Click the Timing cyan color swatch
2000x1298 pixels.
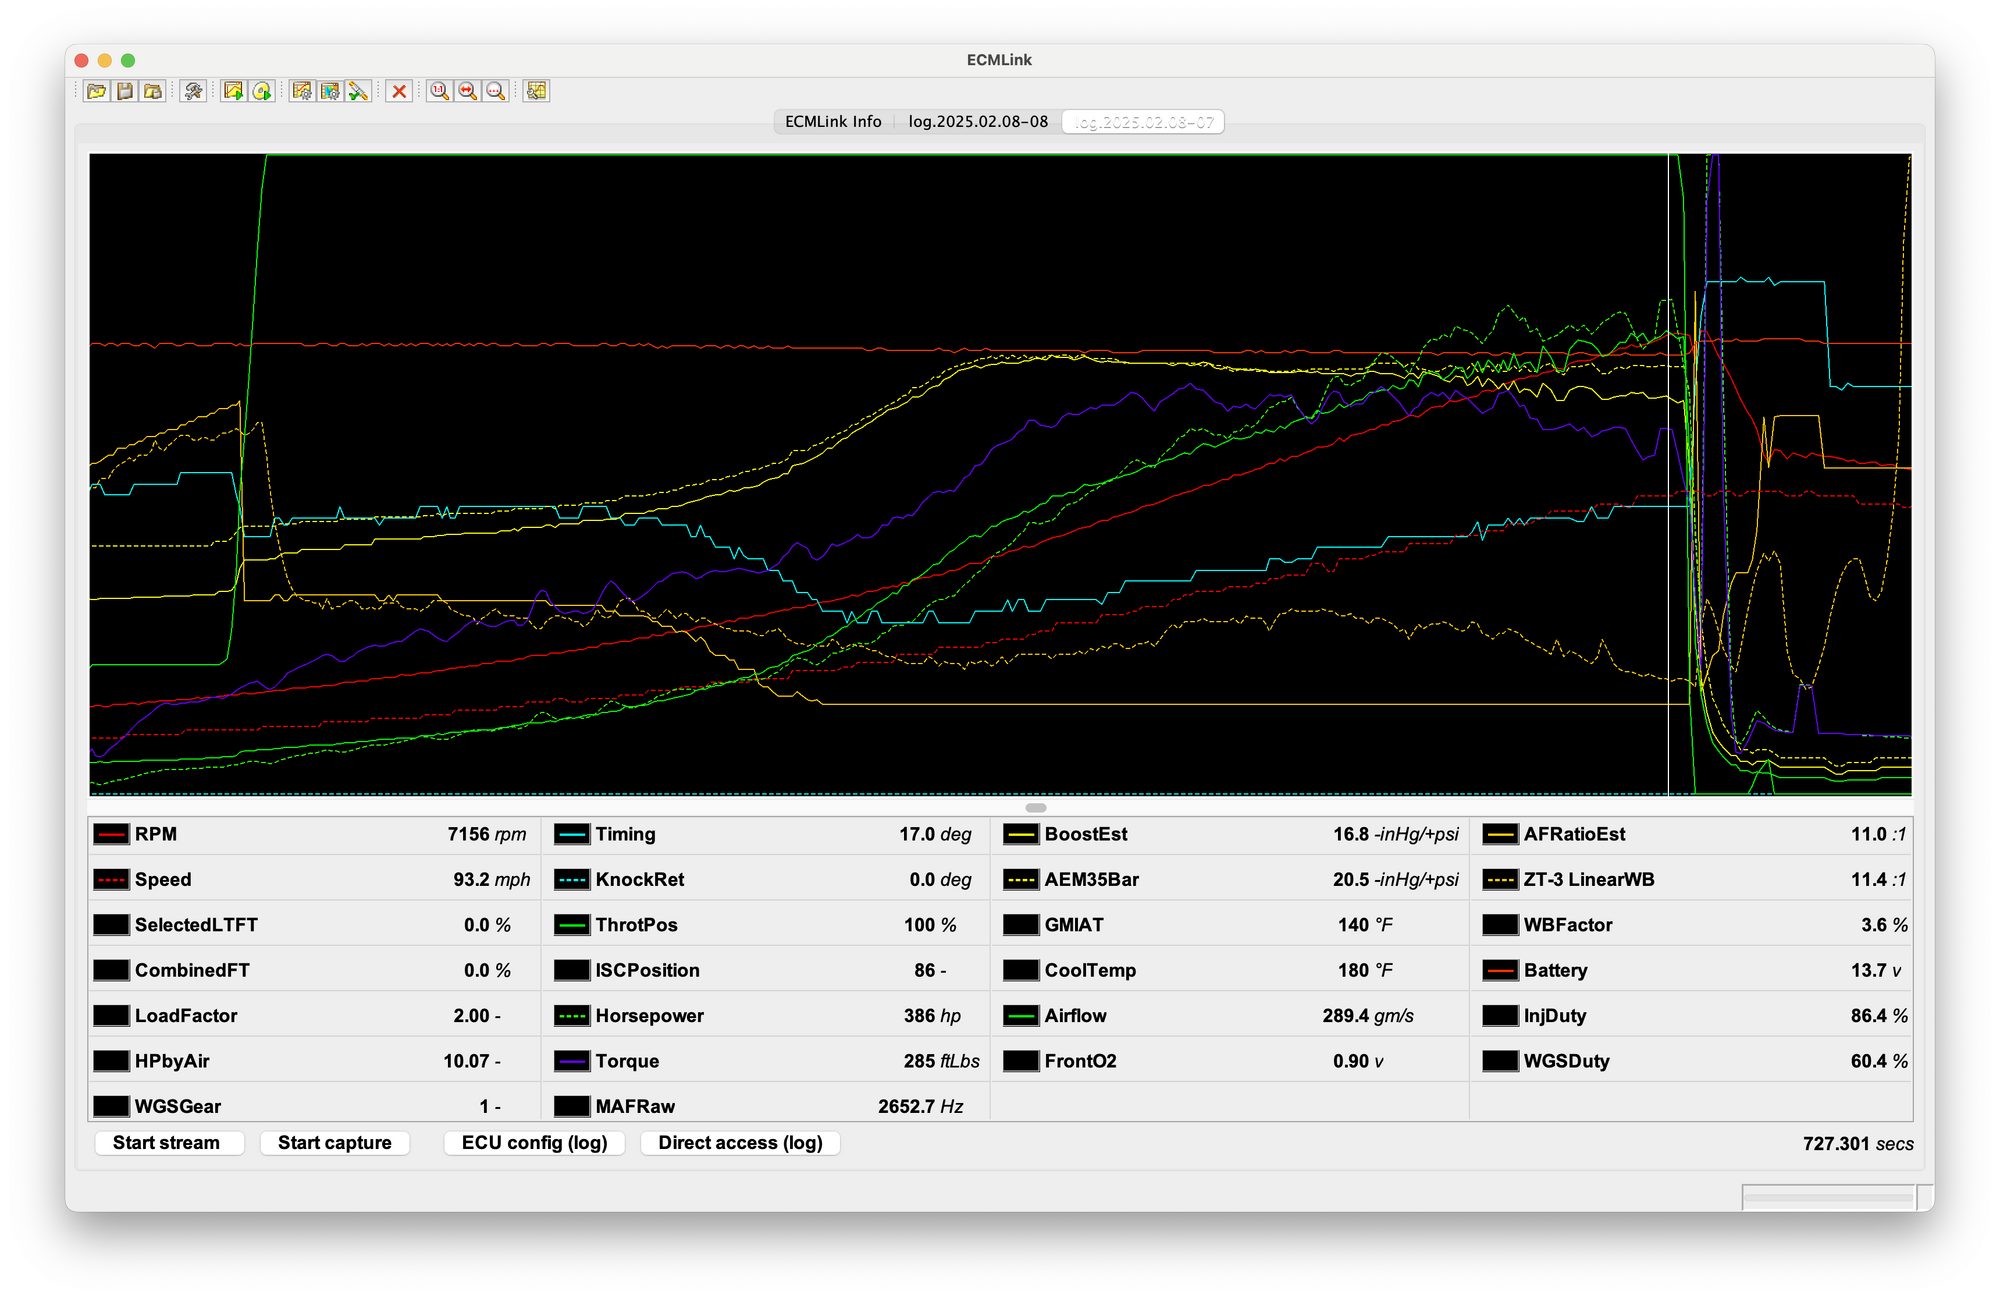[x=572, y=834]
